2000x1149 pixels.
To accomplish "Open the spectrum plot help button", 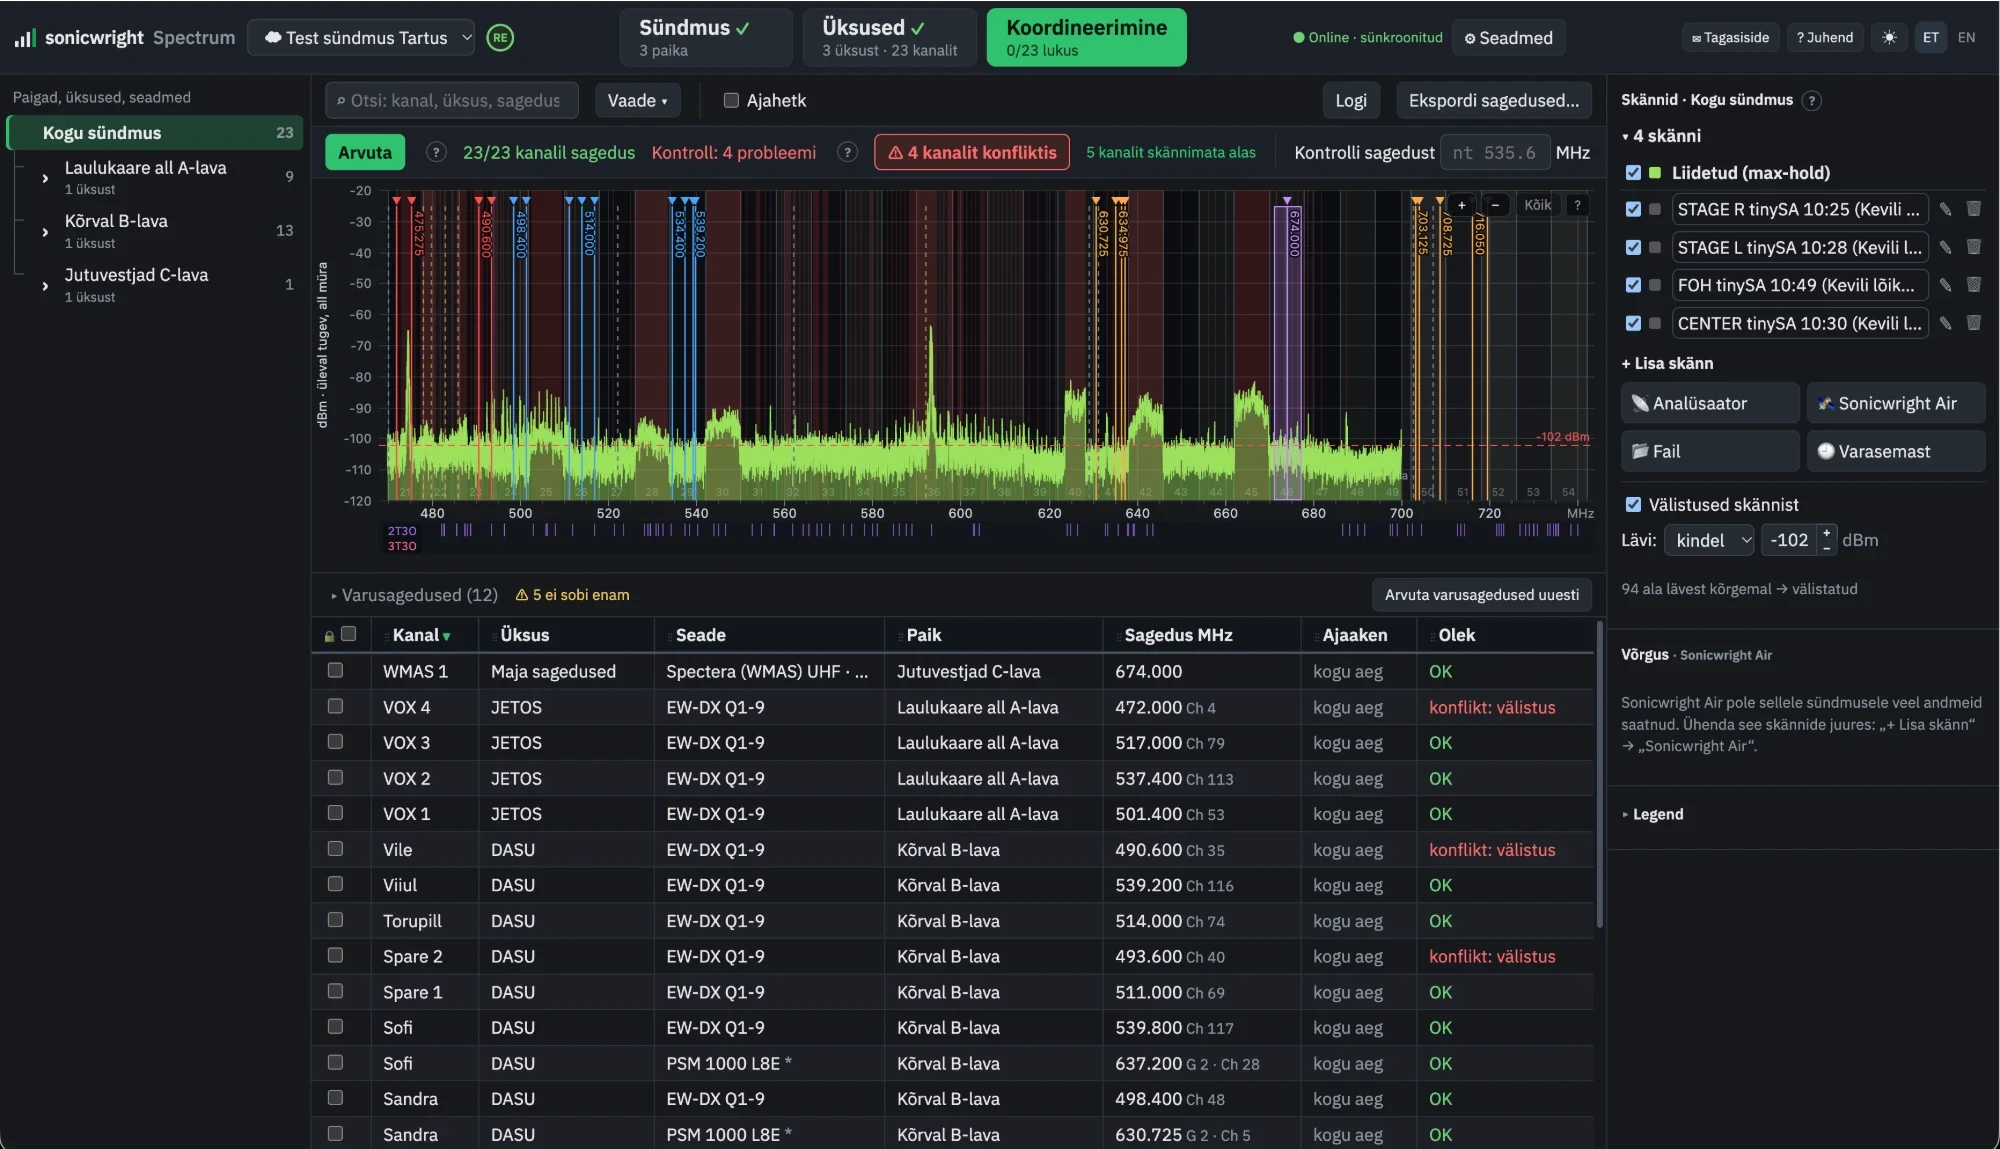I will tap(1577, 205).
